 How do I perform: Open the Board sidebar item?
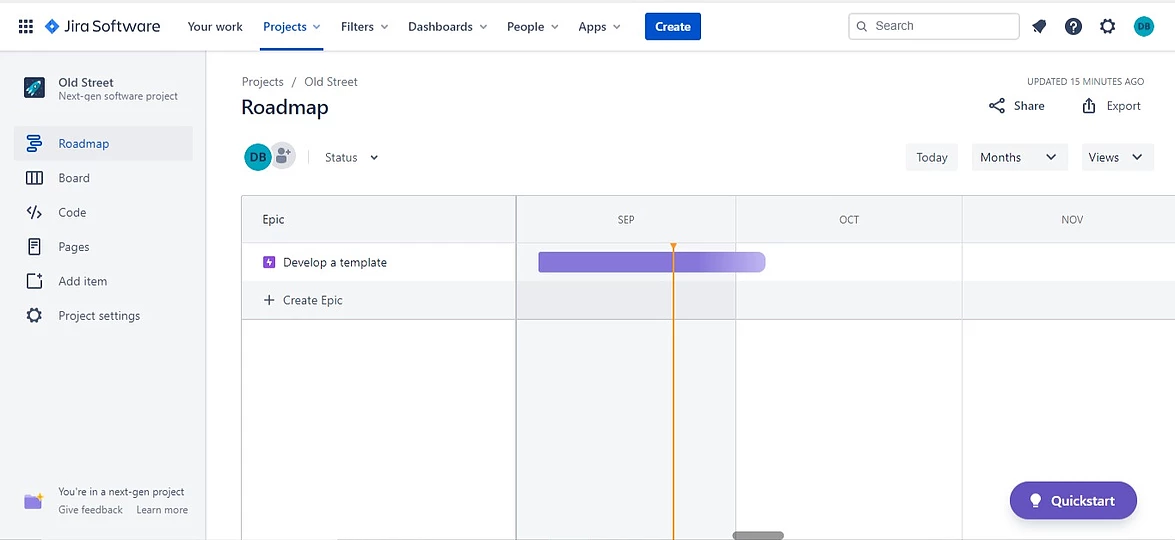(74, 178)
